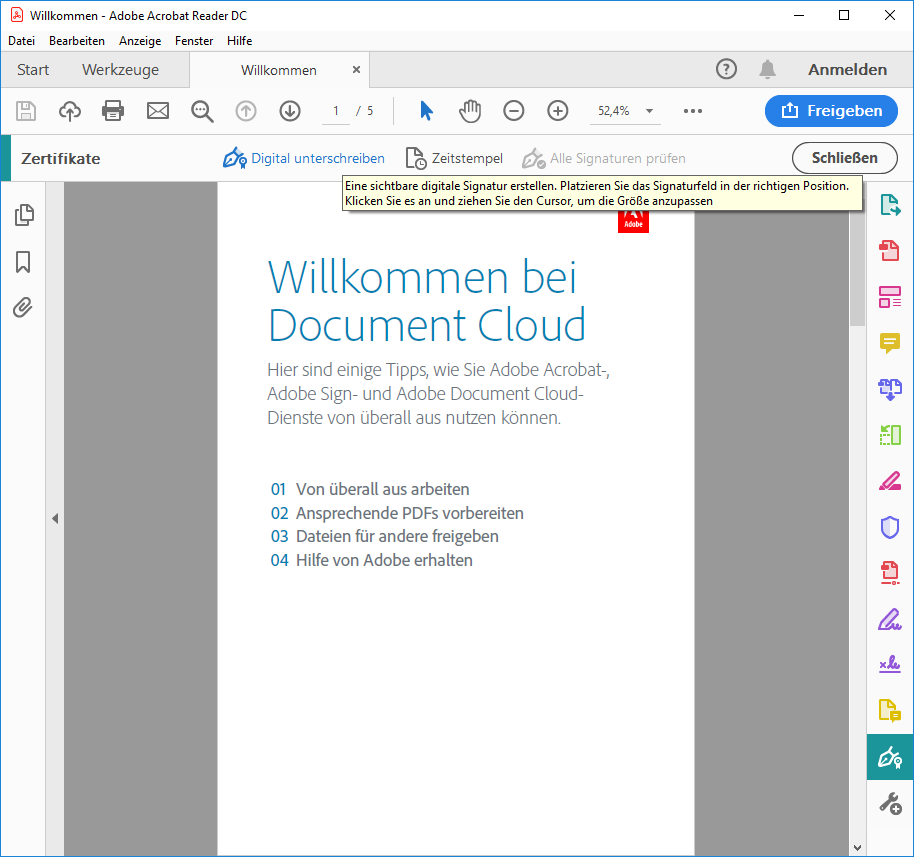Open Fill & Sign pen tool
This screenshot has width=914, height=857.
(x=890, y=619)
